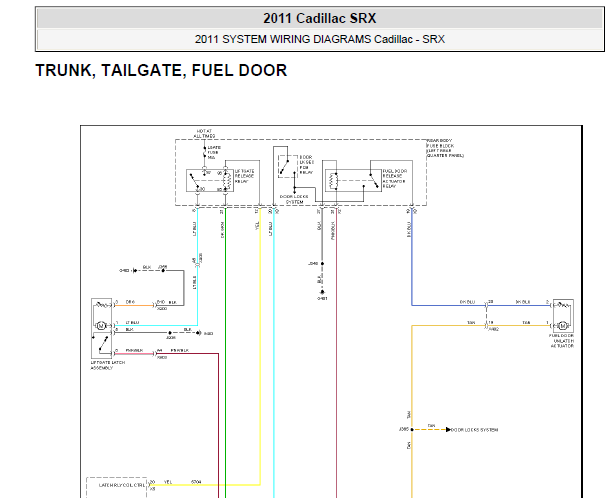Click "DK BLU" label nearest the fuel door actuator
The height and width of the screenshot is (498, 607).
pyautogui.click(x=523, y=302)
